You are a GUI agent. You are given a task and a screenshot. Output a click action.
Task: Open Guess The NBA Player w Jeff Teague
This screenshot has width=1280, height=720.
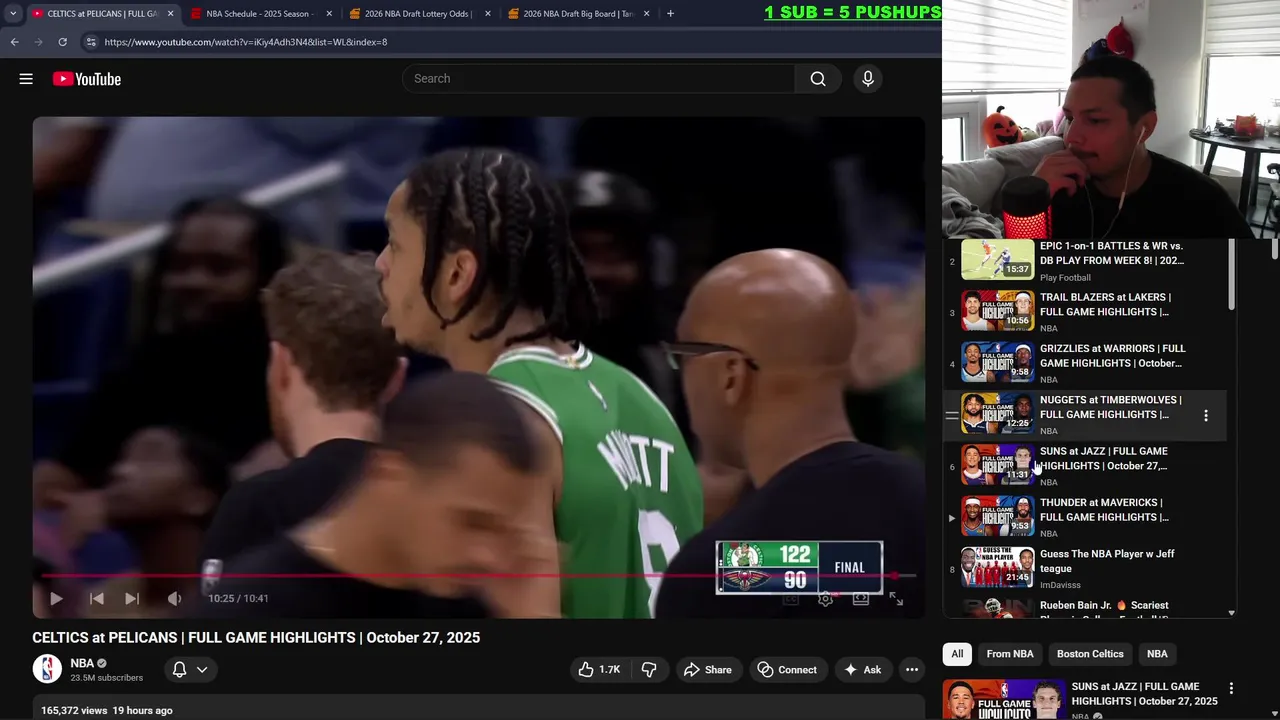[1083, 568]
